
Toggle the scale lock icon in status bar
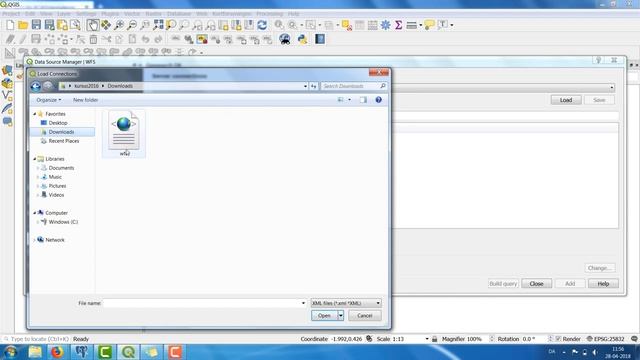point(435,339)
